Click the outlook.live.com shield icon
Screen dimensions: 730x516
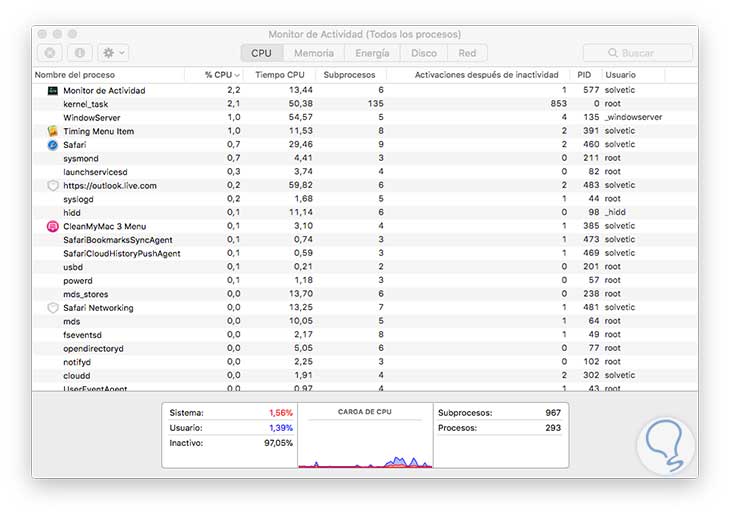pos(53,185)
